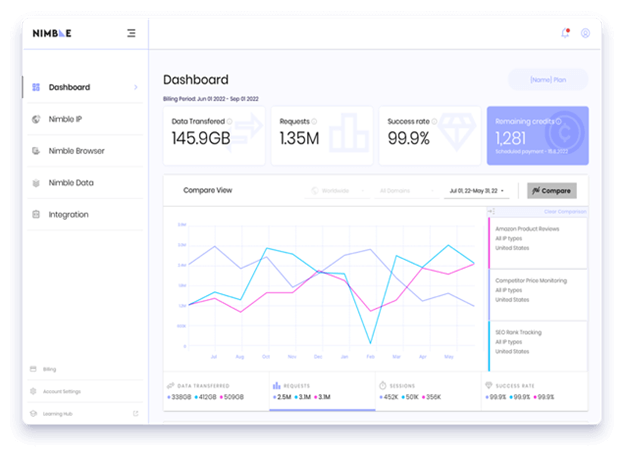This screenshot has width=624, height=453.
Task: Click the Compare button
Action: (x=551, y=190)
